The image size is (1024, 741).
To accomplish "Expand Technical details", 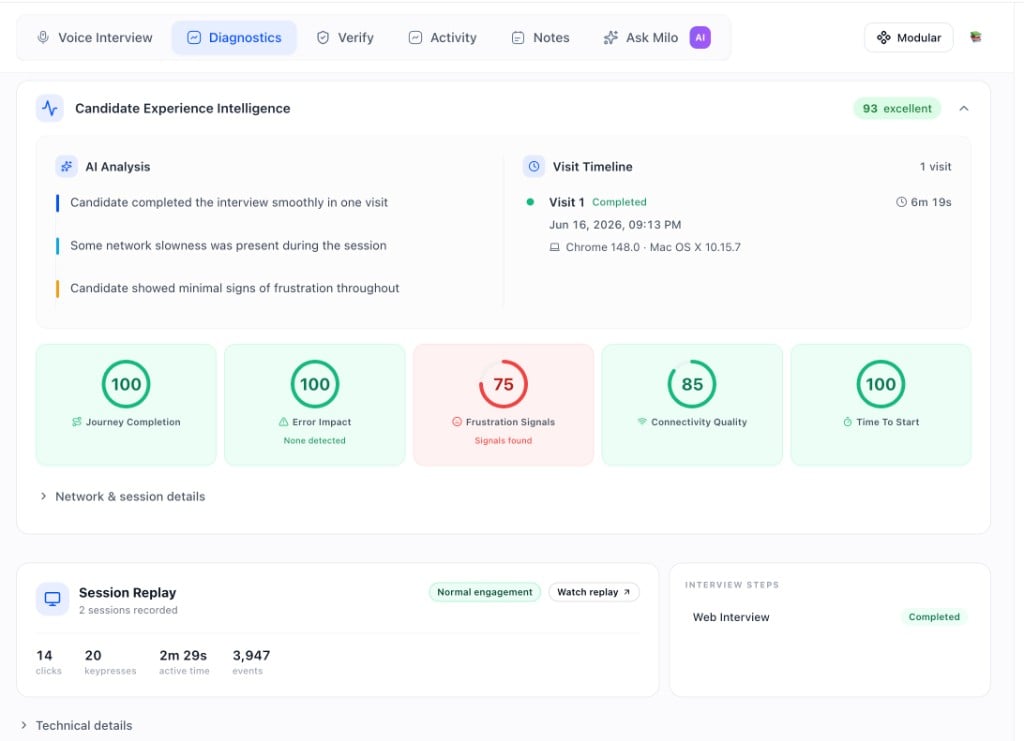I will pyautogui.click(x=76, y=725).
